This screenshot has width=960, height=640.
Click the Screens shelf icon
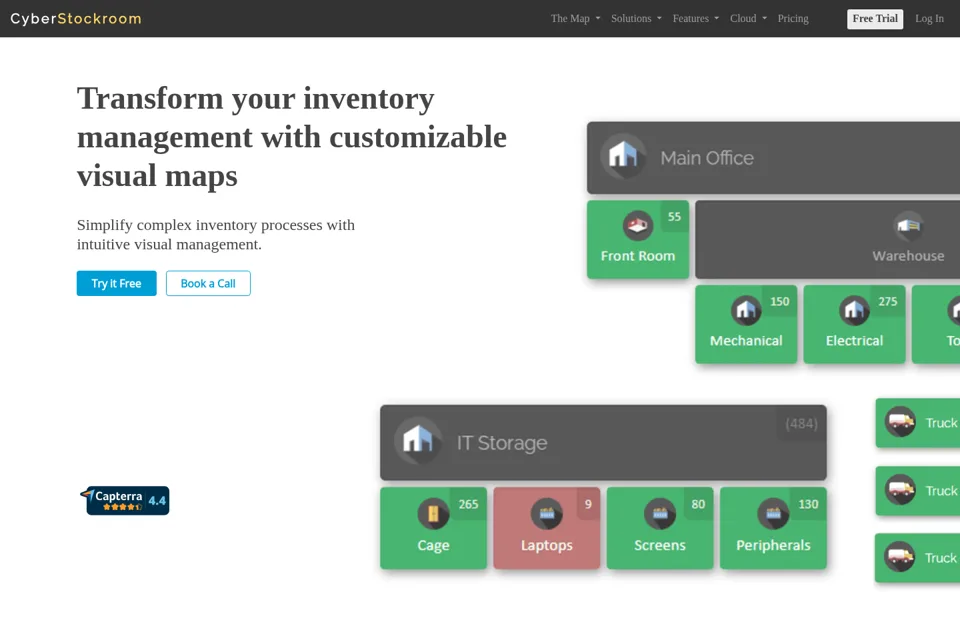click(660, 513)
